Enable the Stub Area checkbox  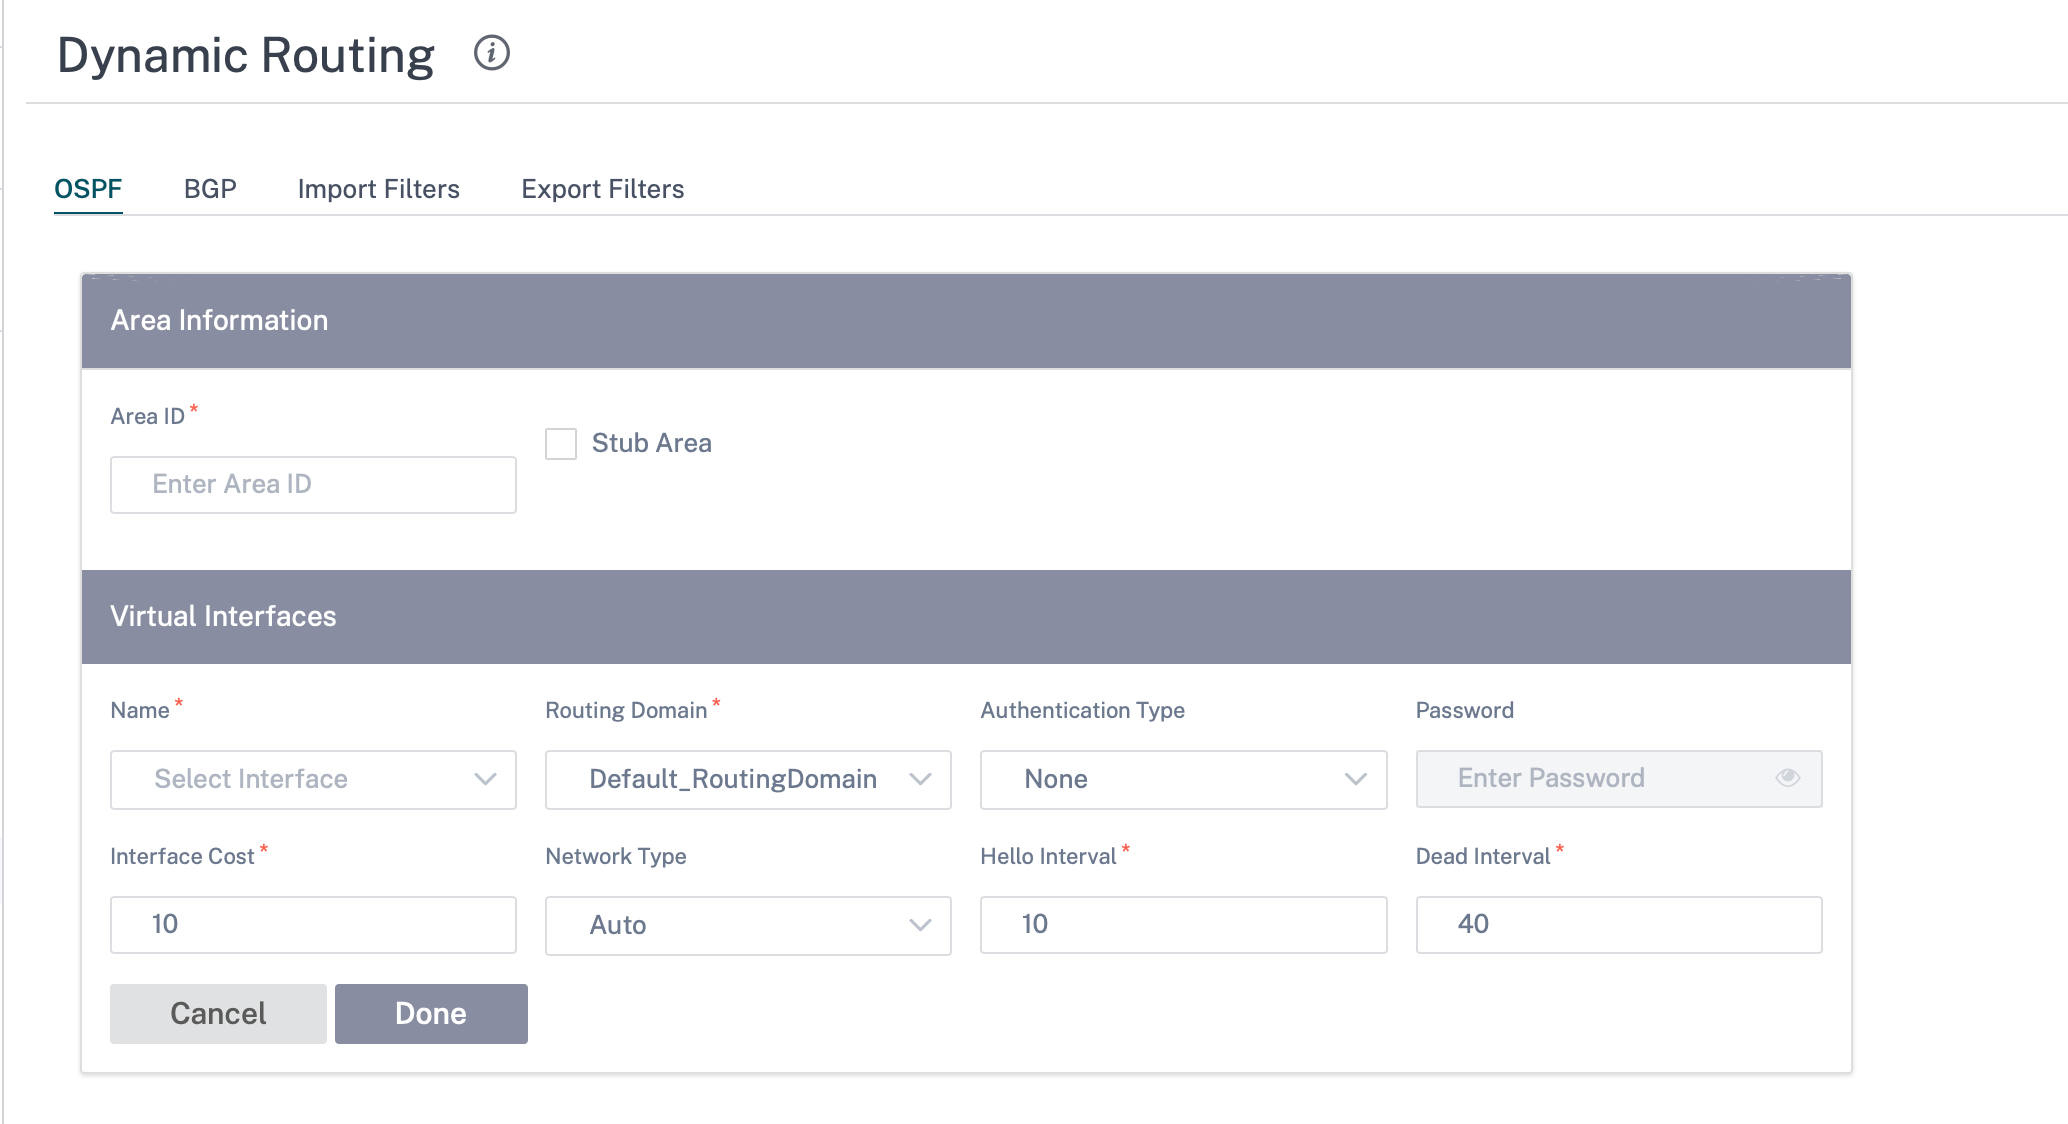(x=561, y=444)
